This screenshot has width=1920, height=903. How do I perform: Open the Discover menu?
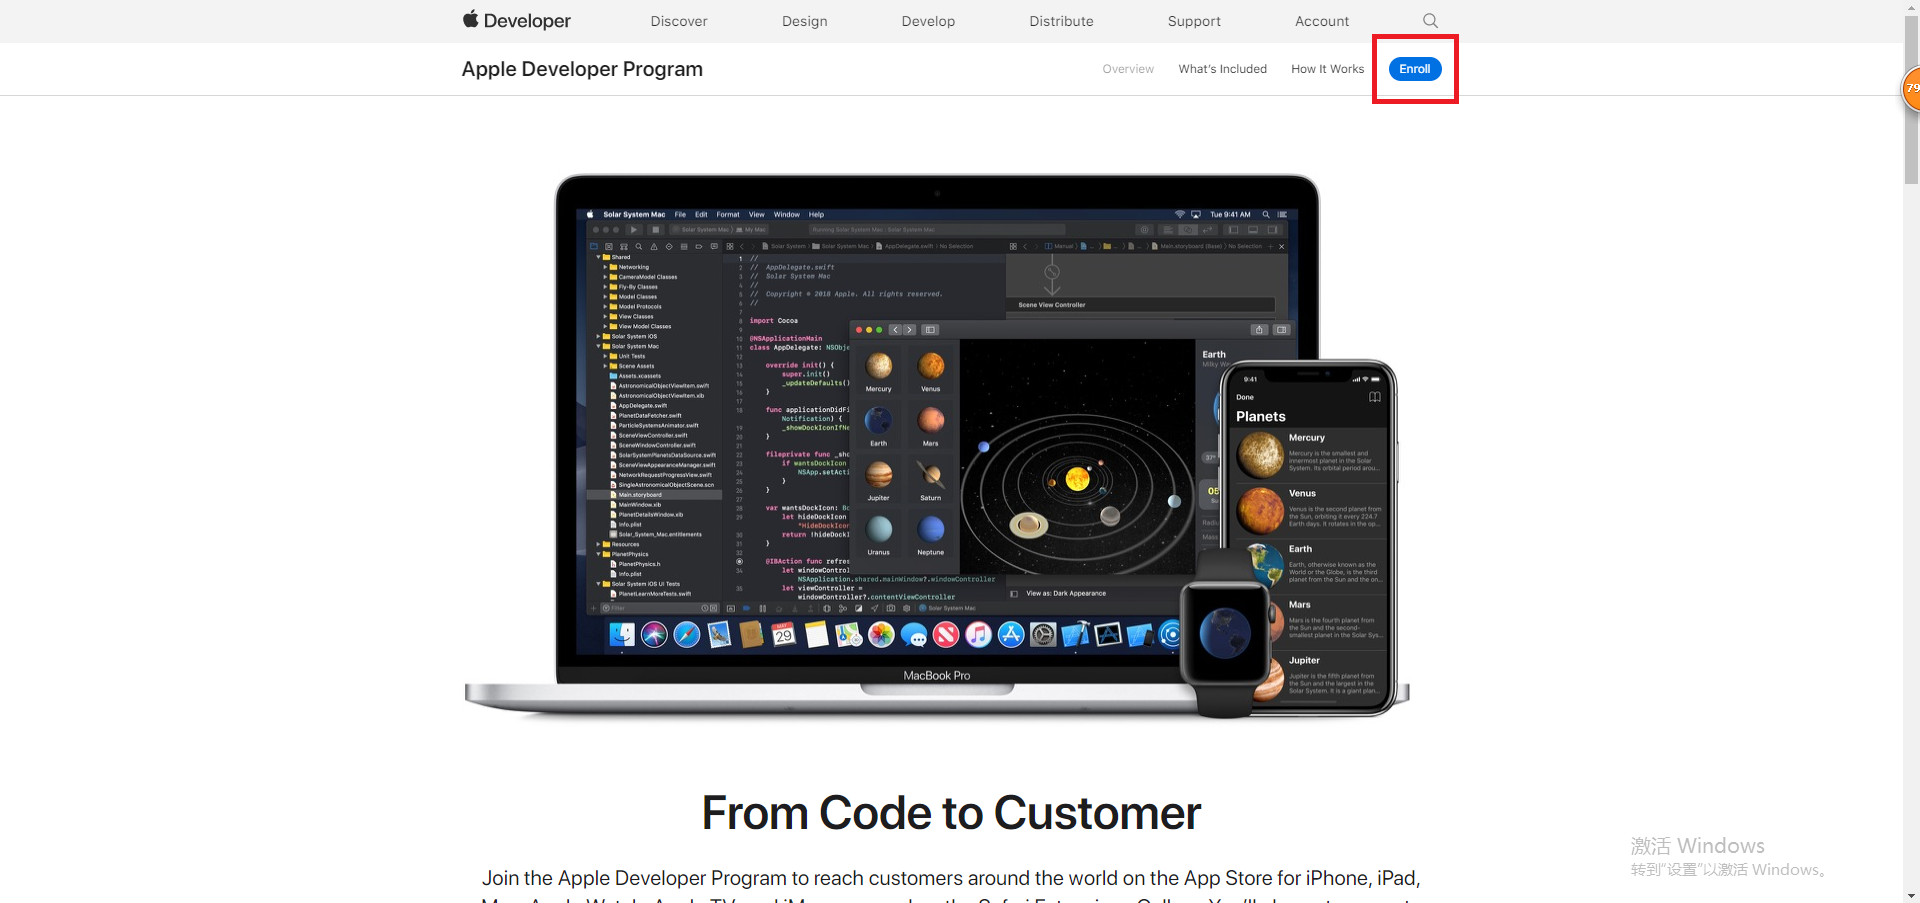pos(679,21)
